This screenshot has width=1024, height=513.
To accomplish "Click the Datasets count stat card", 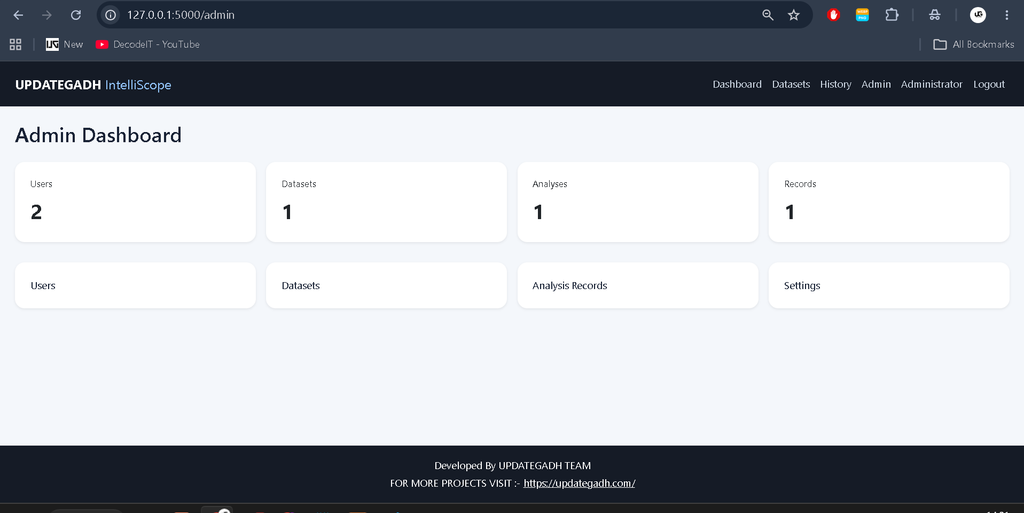I will pyautogui.click(x=386, y=202).
